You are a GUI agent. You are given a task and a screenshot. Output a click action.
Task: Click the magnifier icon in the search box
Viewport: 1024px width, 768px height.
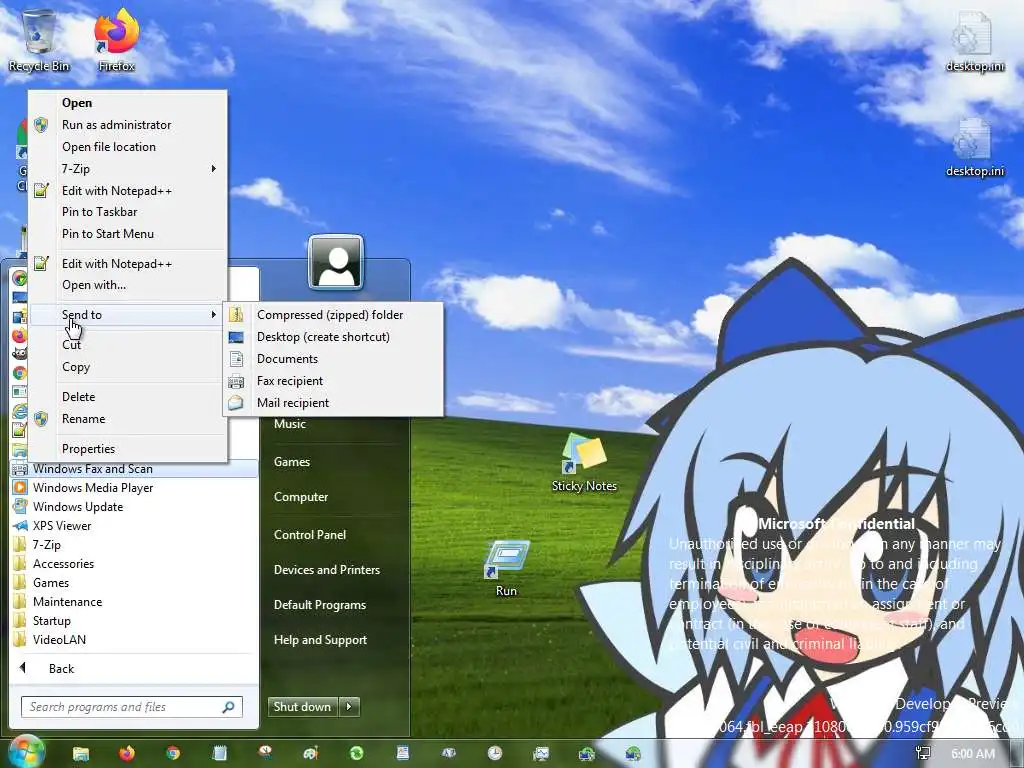coord(229,707)
